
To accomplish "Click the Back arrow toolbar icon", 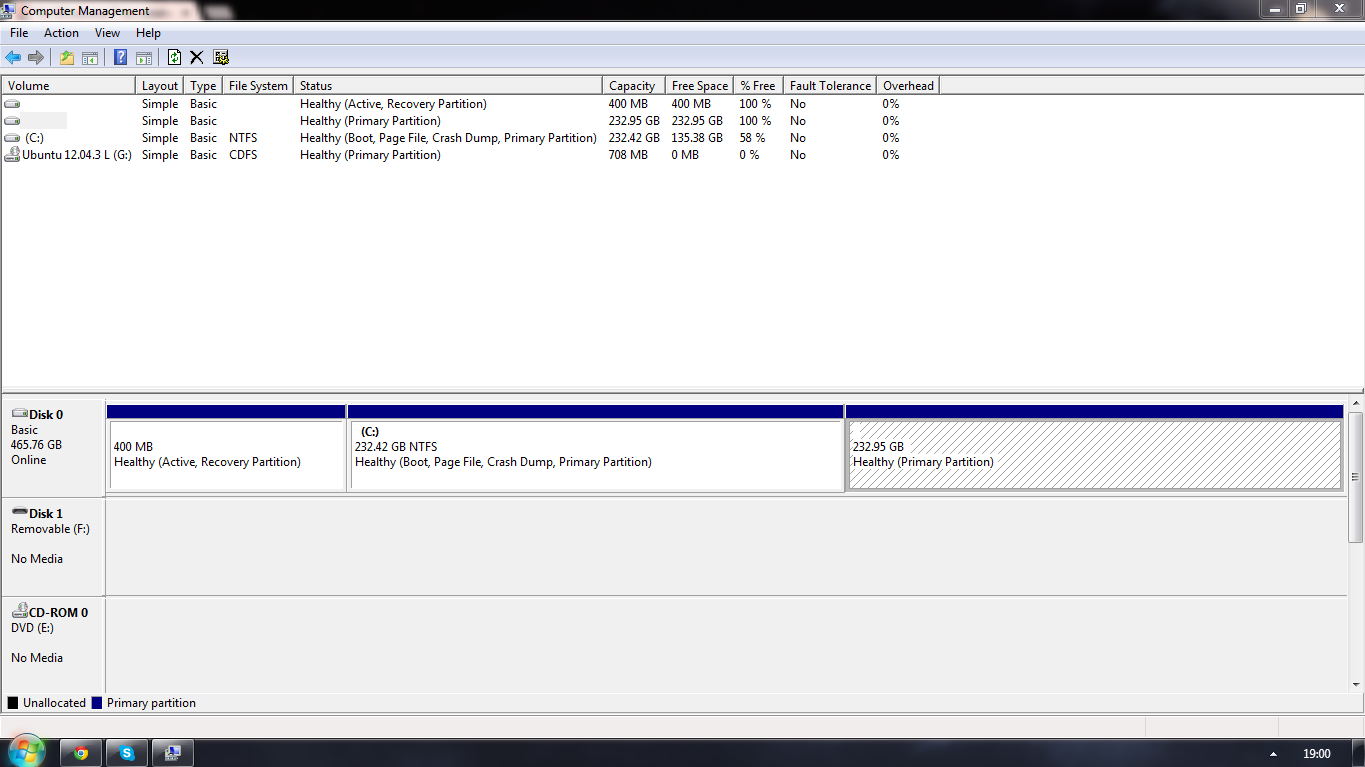I will tap(13, 58).
